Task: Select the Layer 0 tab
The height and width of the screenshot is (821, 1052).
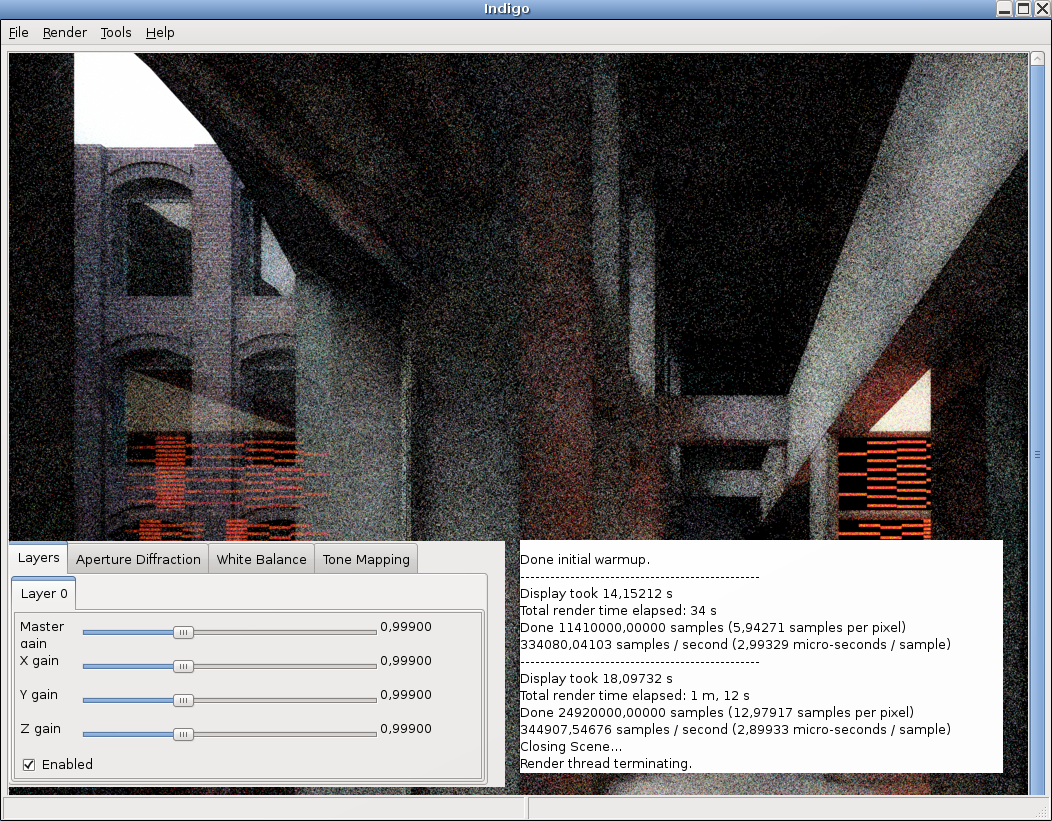Action: pos(44,594)
